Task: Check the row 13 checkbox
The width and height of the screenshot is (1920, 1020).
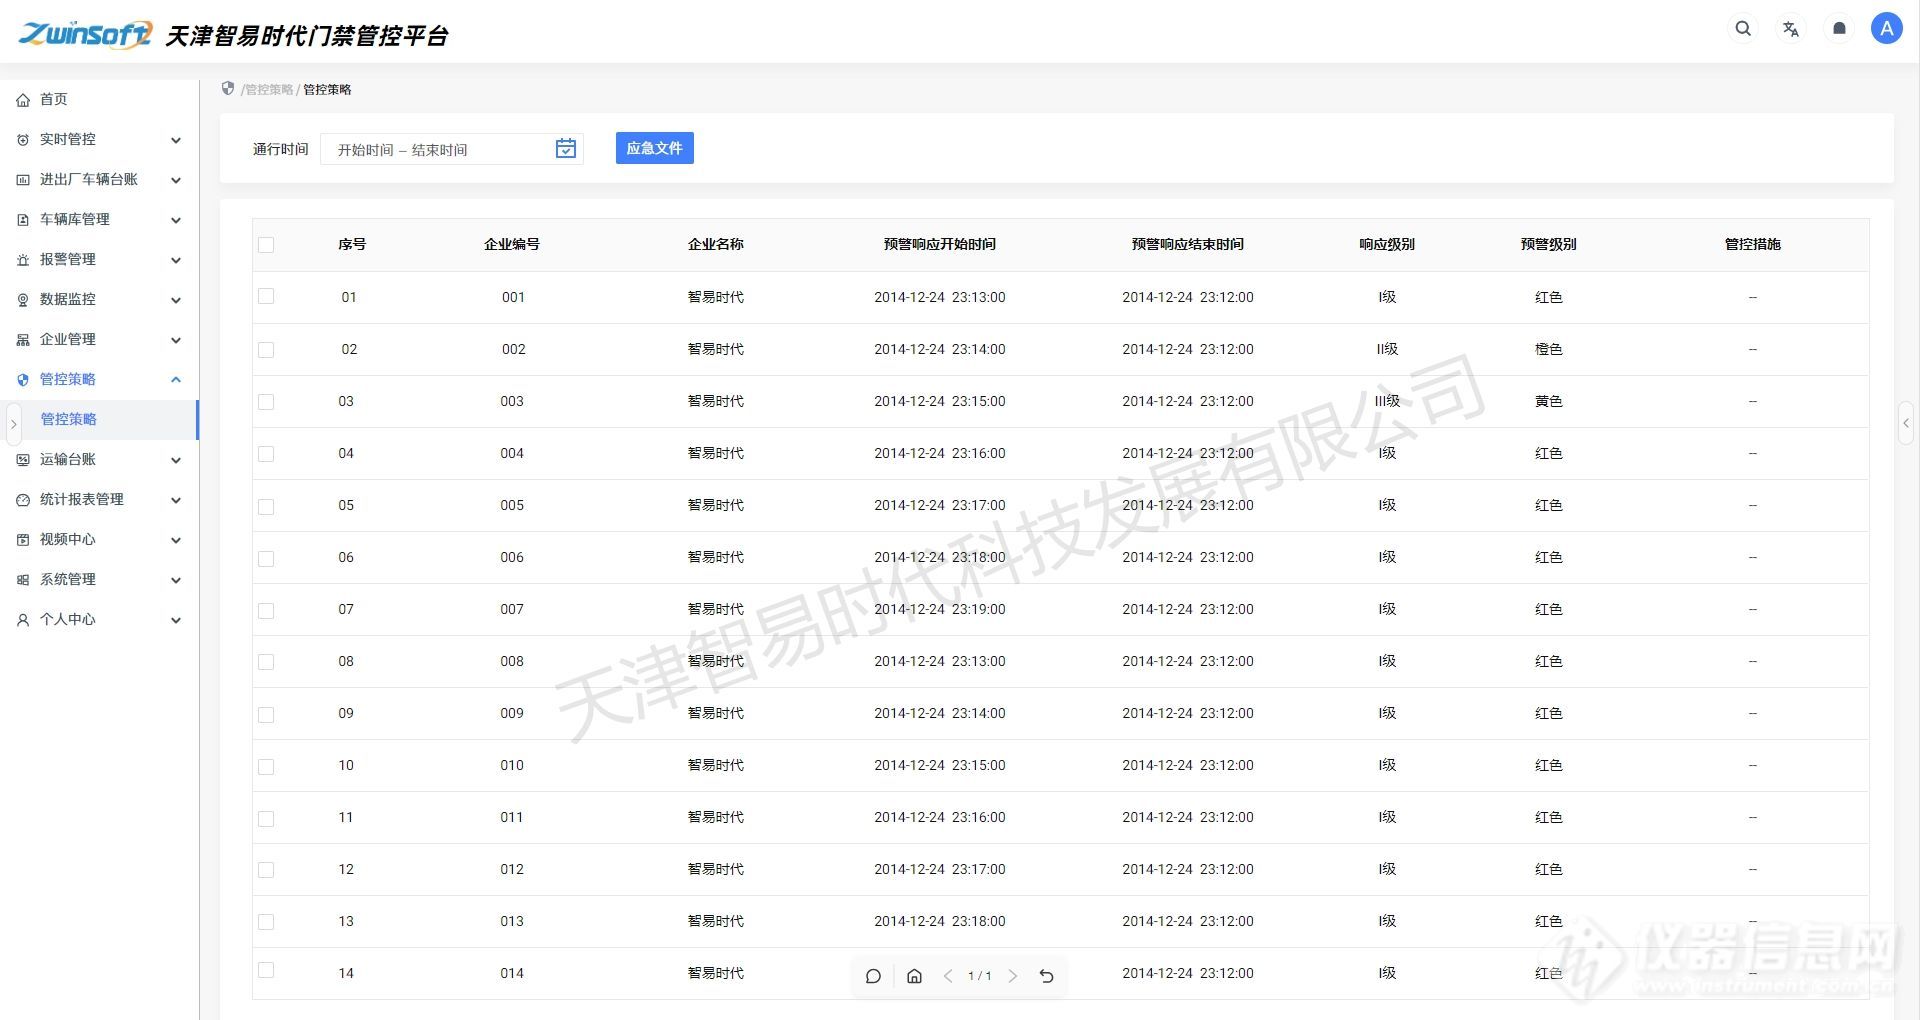Action: [x=266, y=922]
